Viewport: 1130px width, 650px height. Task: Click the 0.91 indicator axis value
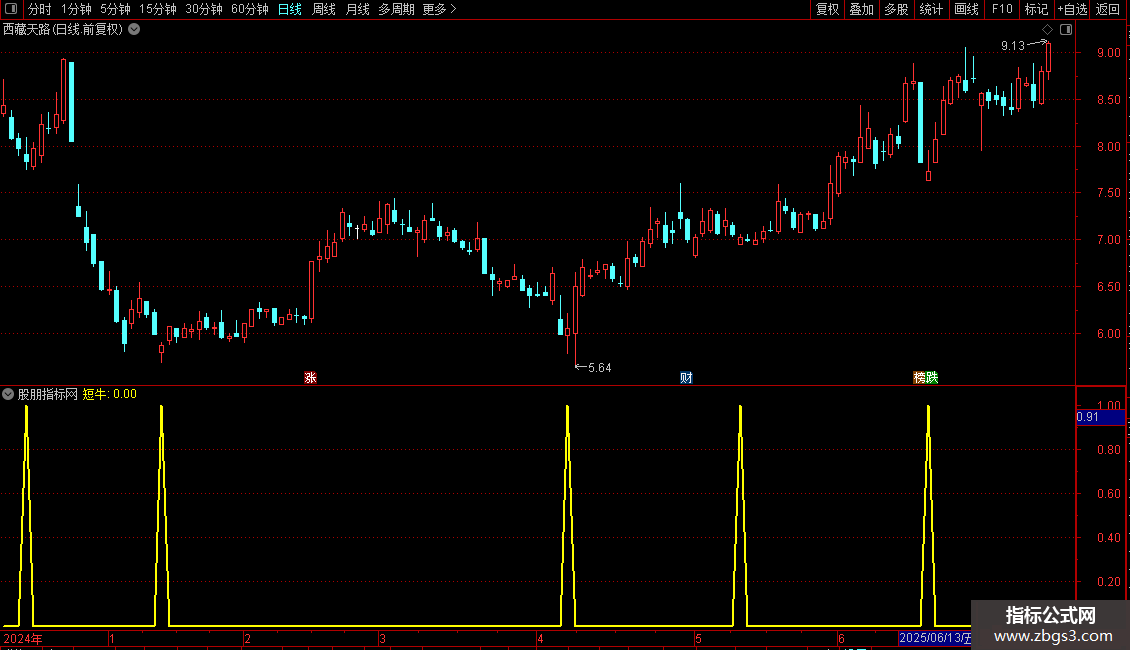pyautogui.click(x=1088, y=417)
